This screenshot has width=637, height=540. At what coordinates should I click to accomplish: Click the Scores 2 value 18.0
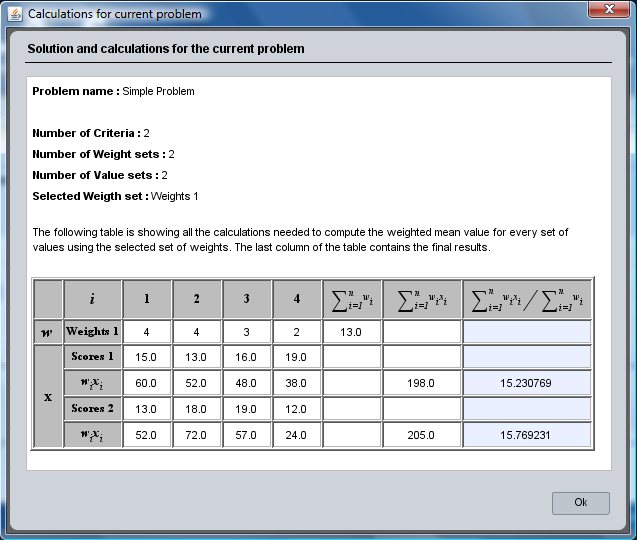coord(197,409)
